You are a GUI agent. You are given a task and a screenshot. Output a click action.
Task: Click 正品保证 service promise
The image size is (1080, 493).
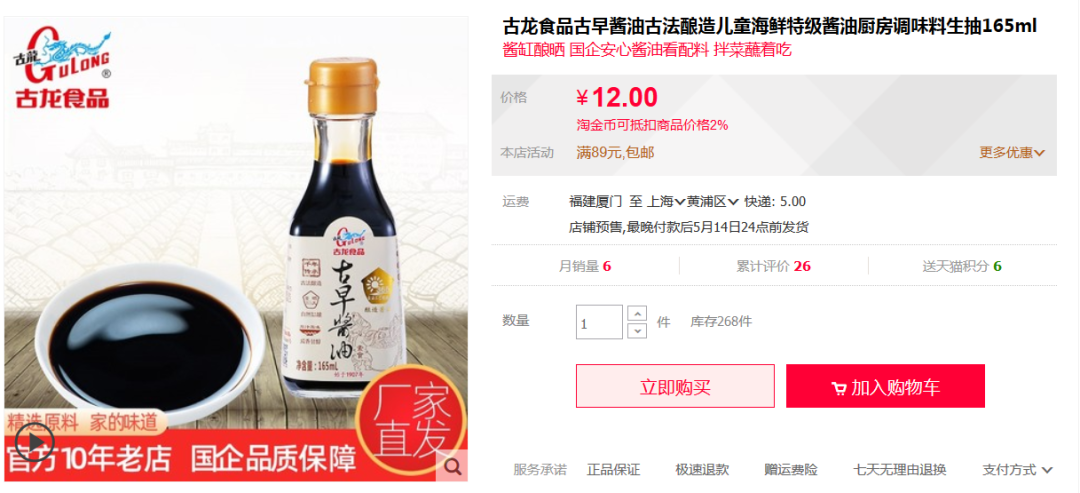point(613,470)
